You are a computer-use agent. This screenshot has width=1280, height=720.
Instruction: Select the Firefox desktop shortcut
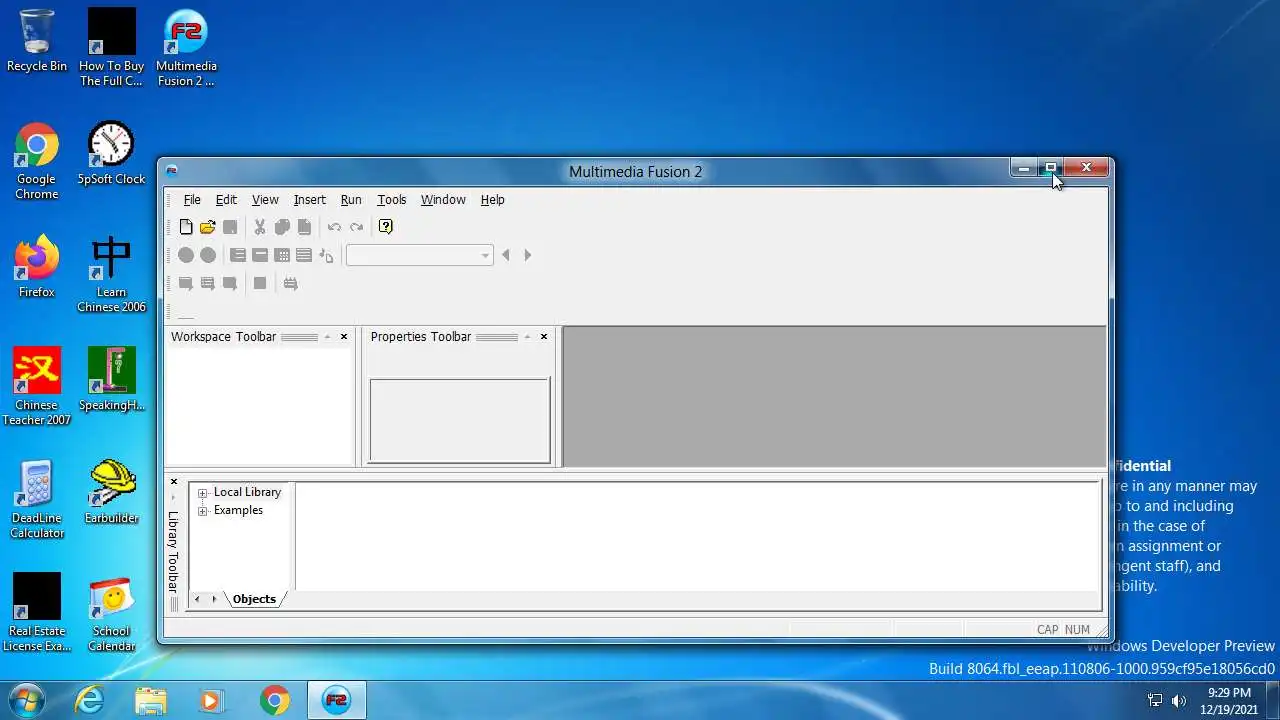point(37,267)
